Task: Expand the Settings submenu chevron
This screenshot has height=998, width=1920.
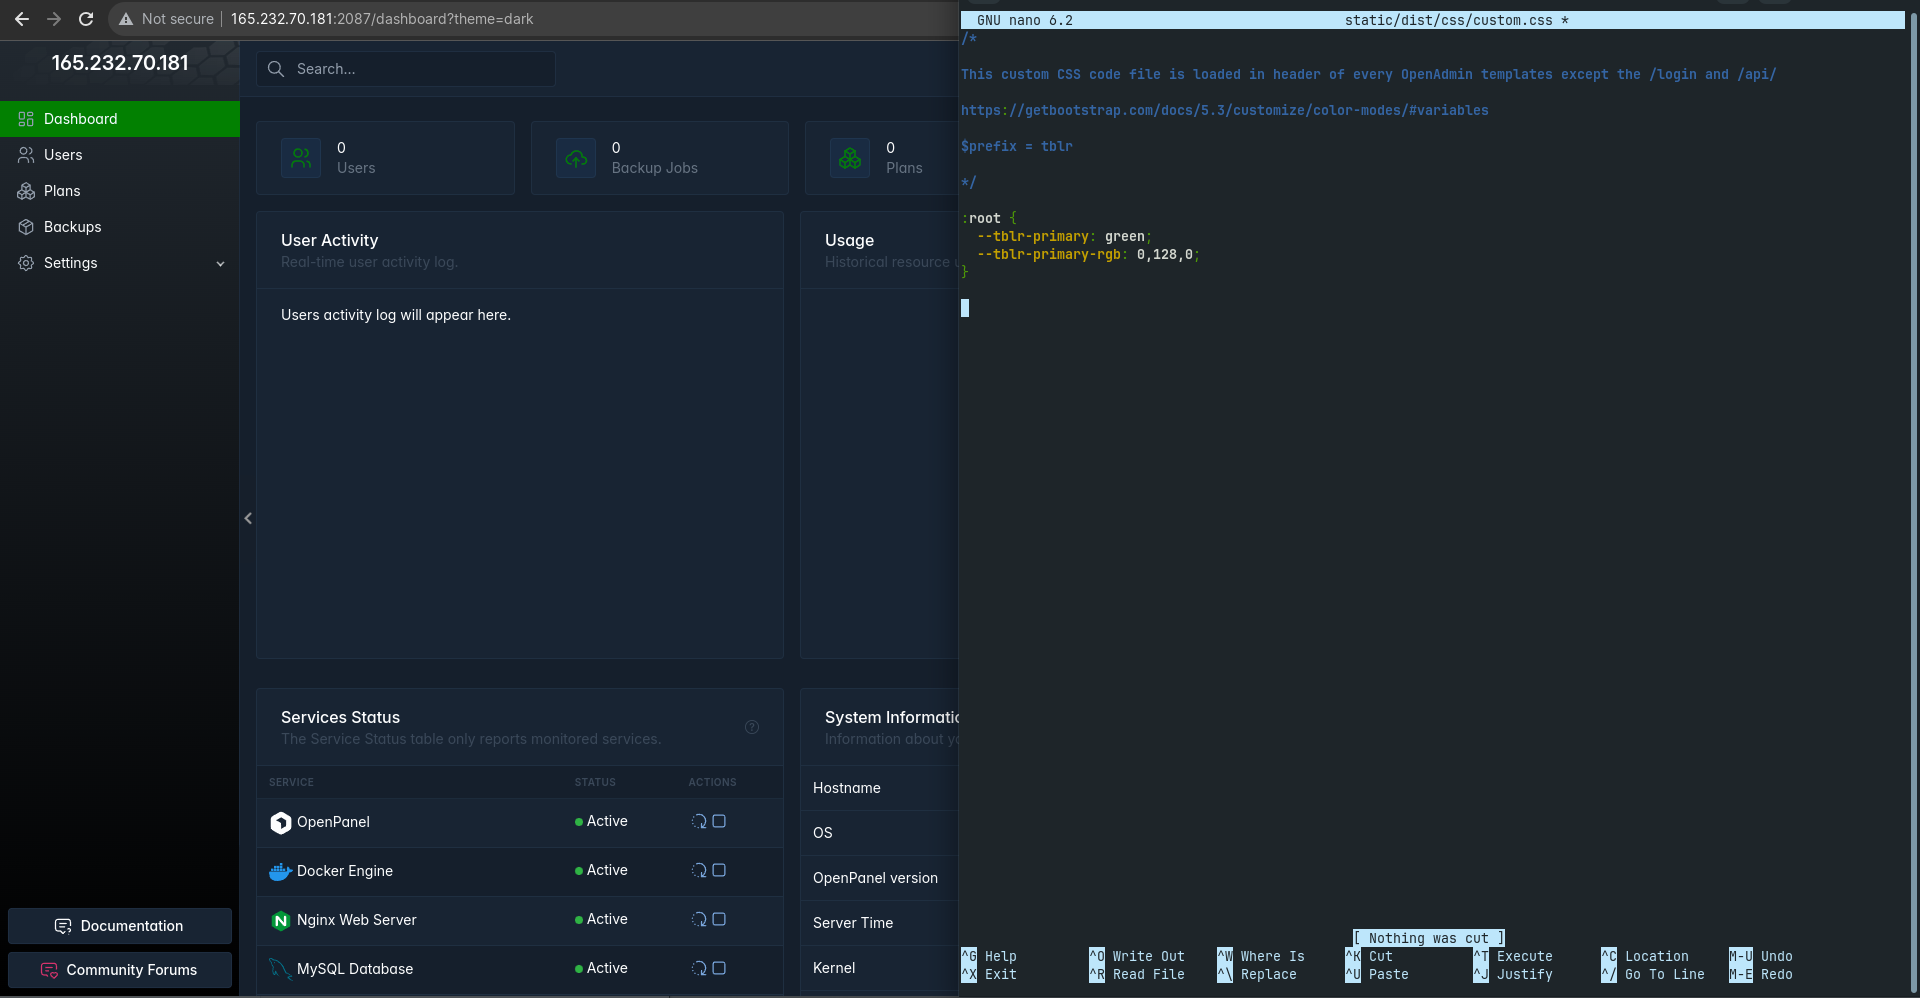Action: coord(220,264)
